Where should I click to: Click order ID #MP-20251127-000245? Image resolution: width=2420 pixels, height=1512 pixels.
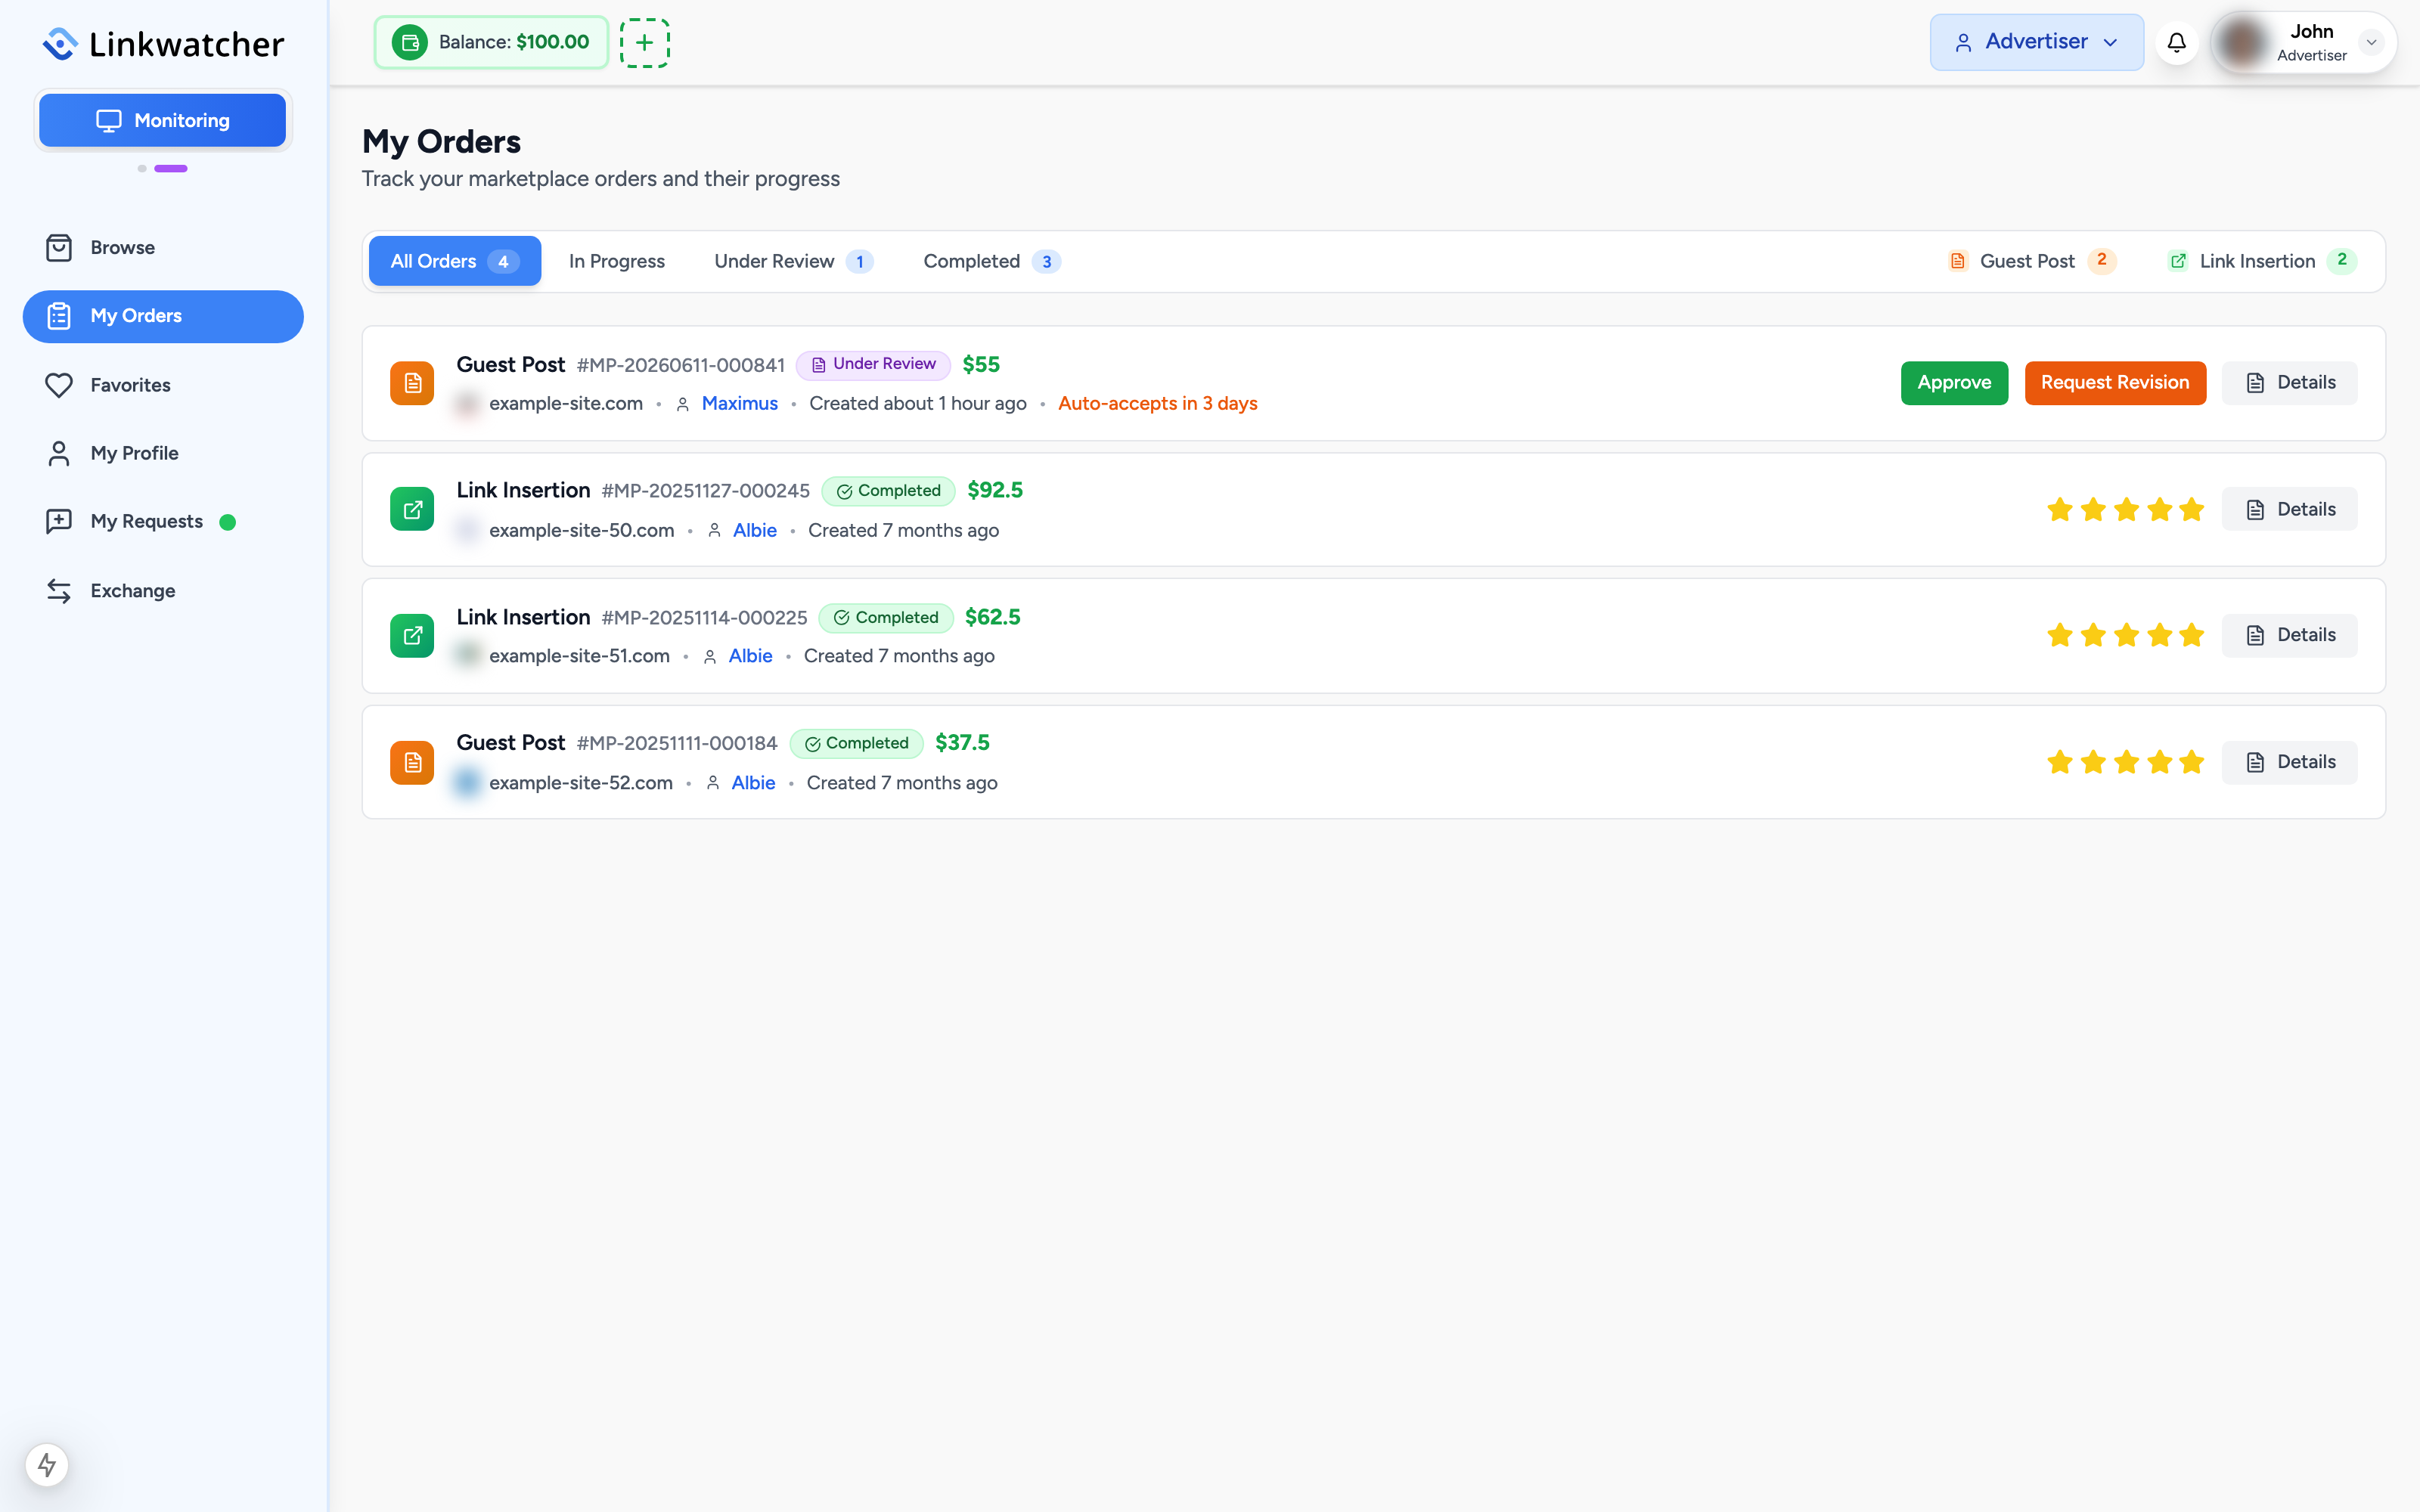coord(705,491)
